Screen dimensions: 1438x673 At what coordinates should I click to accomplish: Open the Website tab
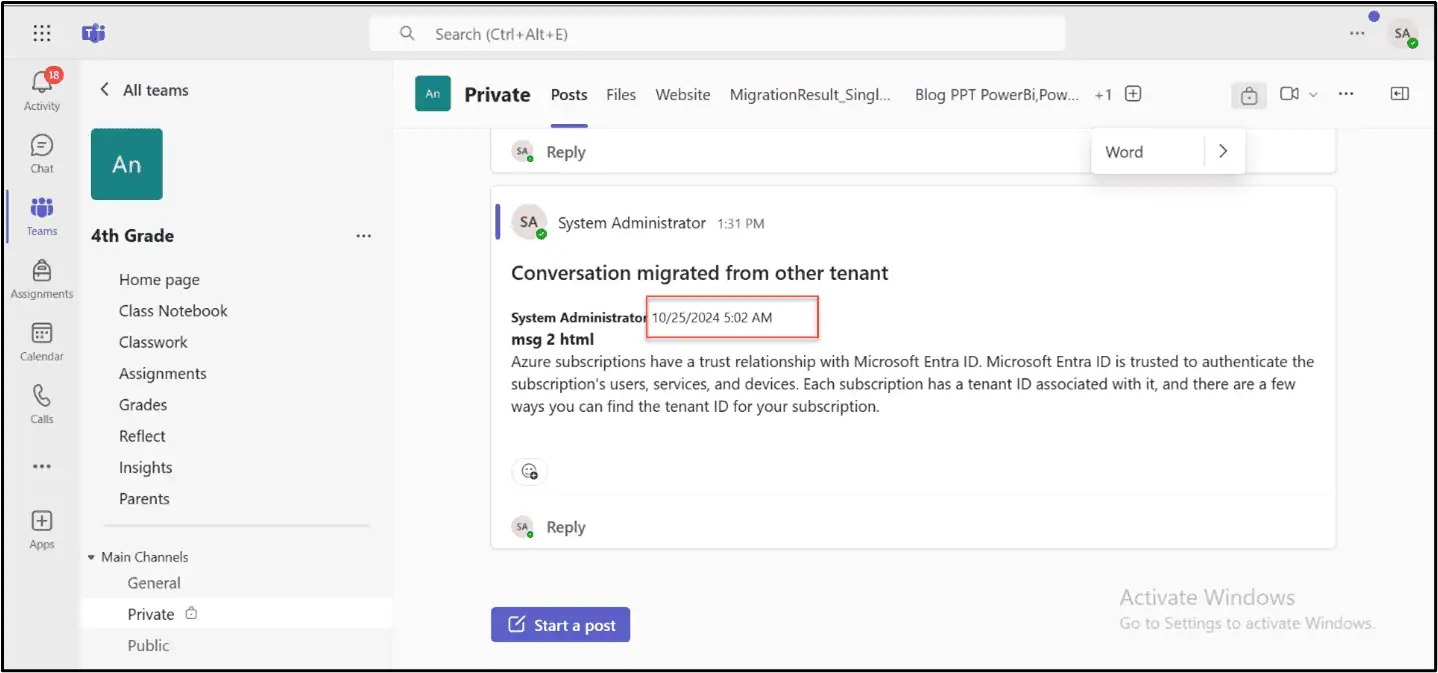point(682,94)
